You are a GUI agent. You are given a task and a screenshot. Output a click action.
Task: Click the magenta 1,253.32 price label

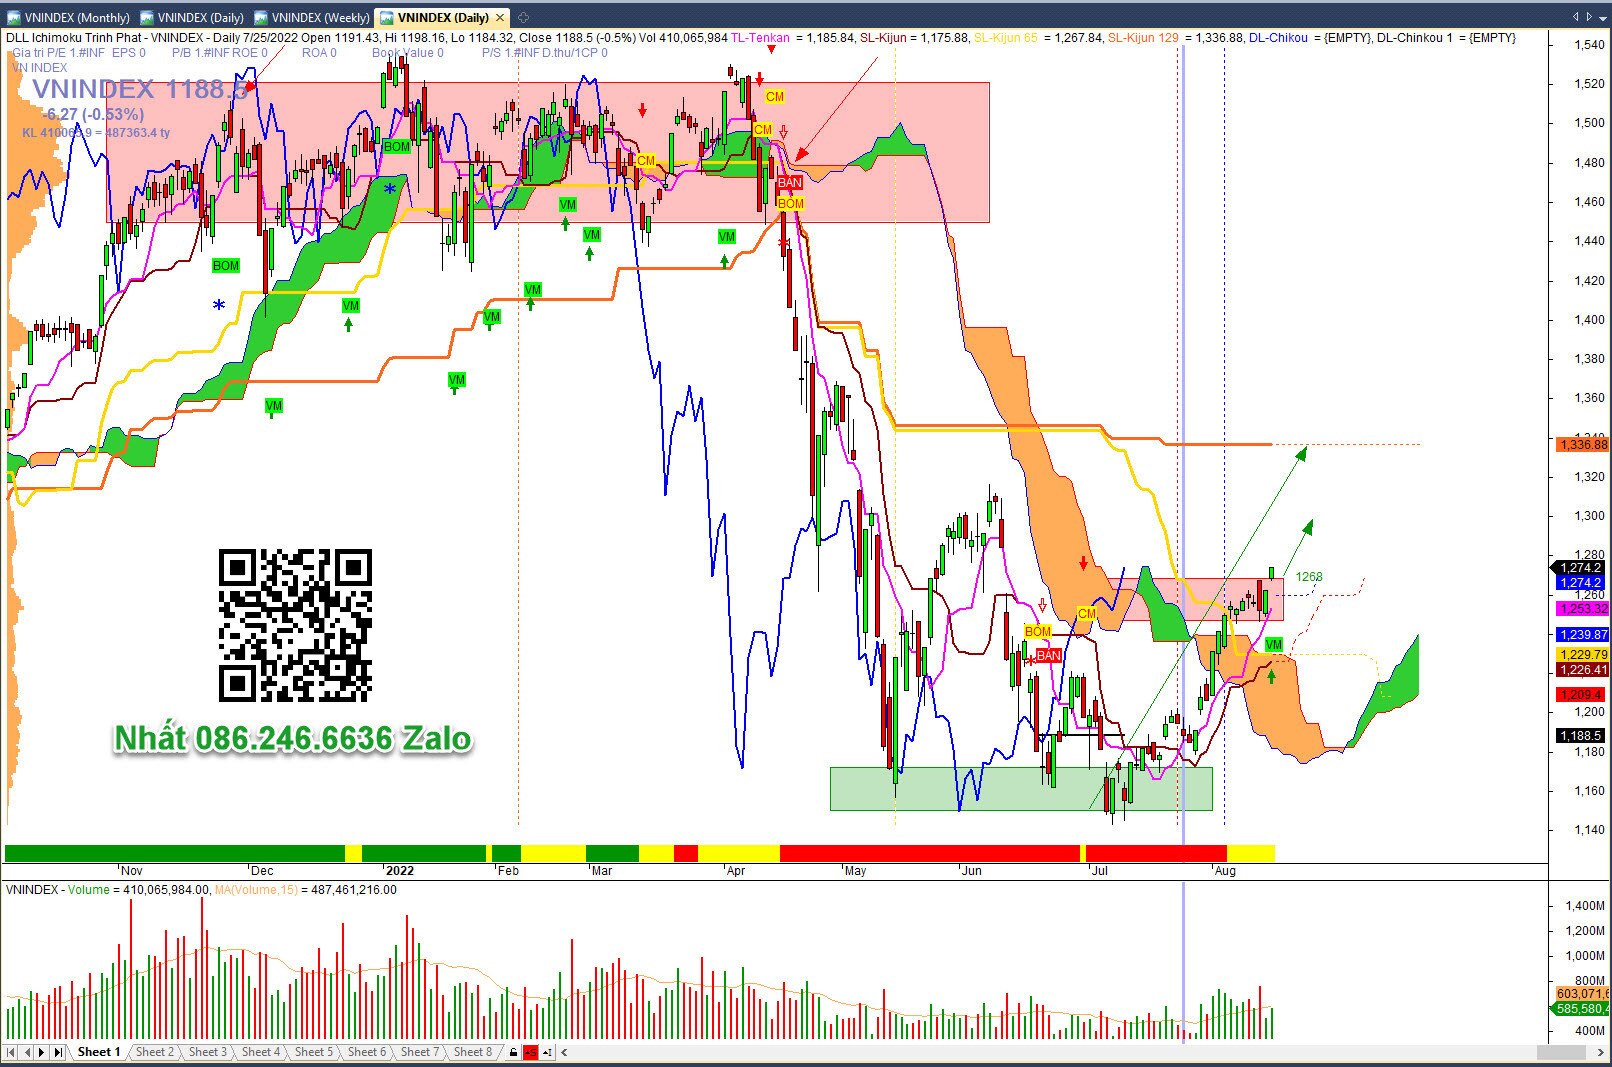pyautogui.click(x=1582, y=609)
